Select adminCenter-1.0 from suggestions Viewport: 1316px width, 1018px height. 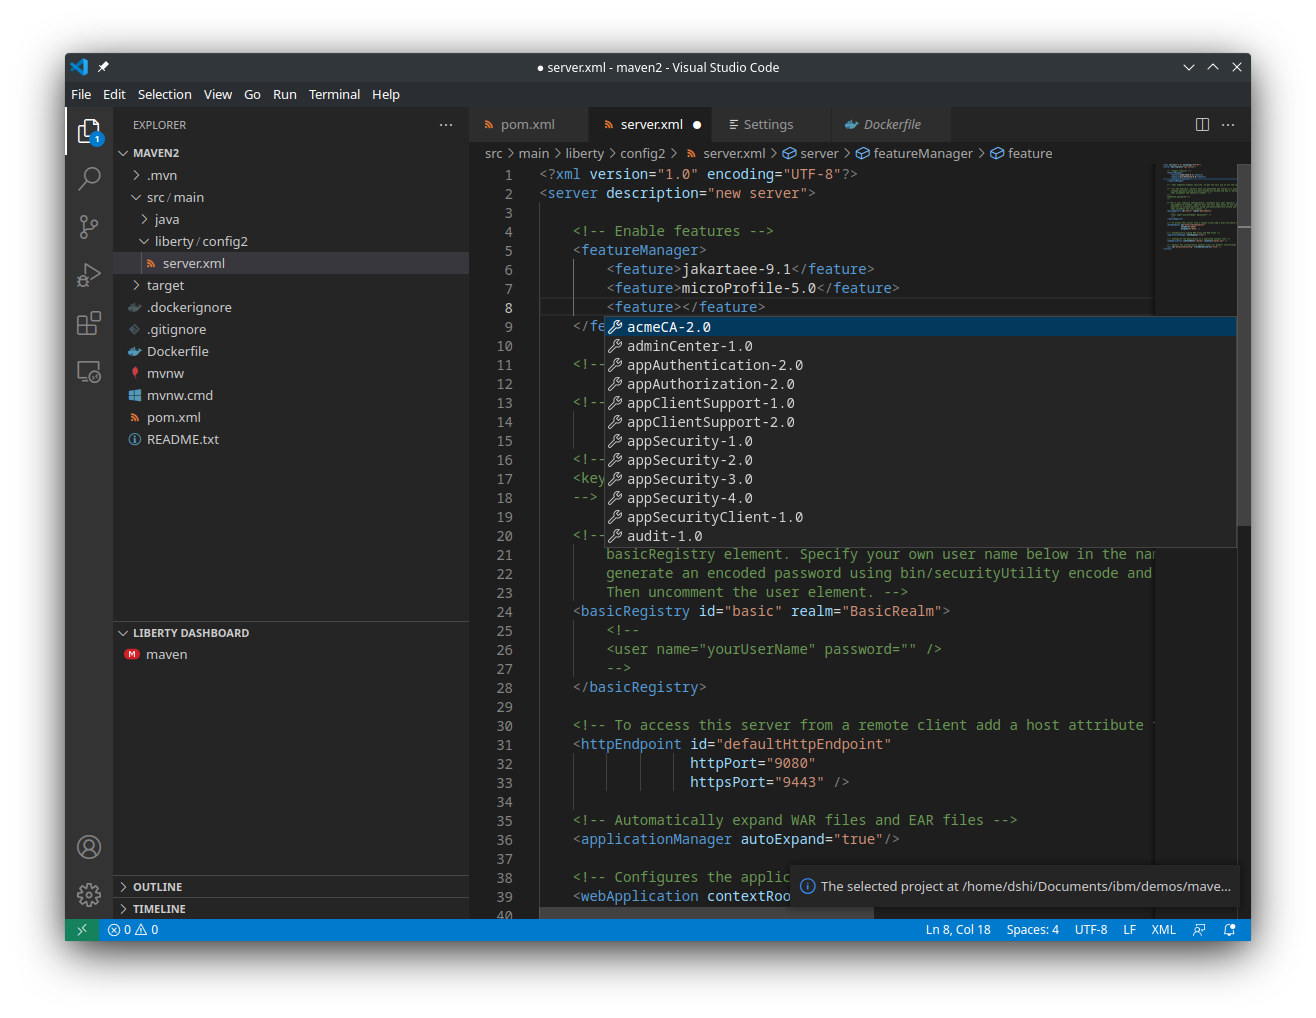(x=920, y=346)
